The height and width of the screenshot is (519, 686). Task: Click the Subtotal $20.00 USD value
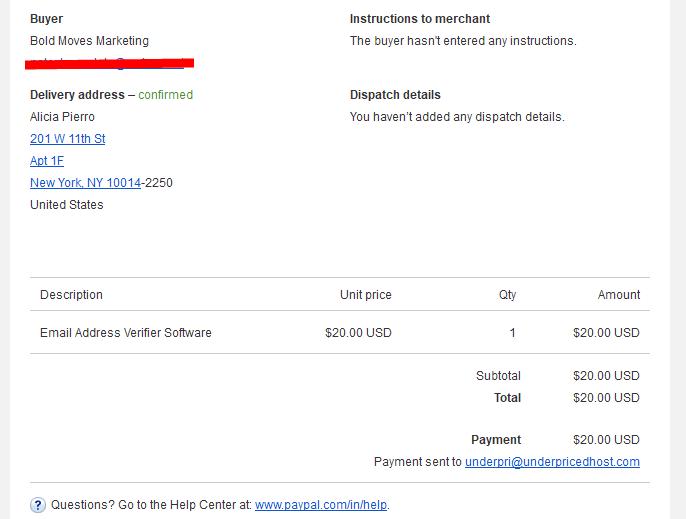click(606, 375)
